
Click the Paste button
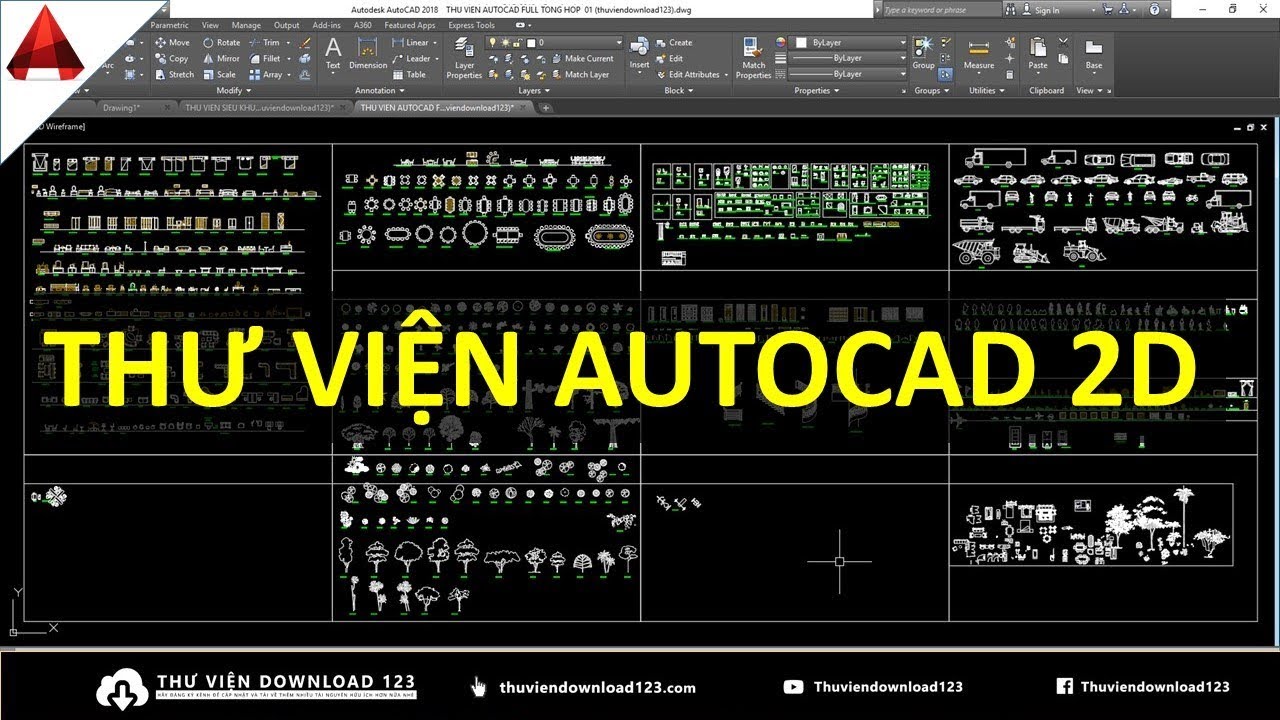pos(1038,54)
